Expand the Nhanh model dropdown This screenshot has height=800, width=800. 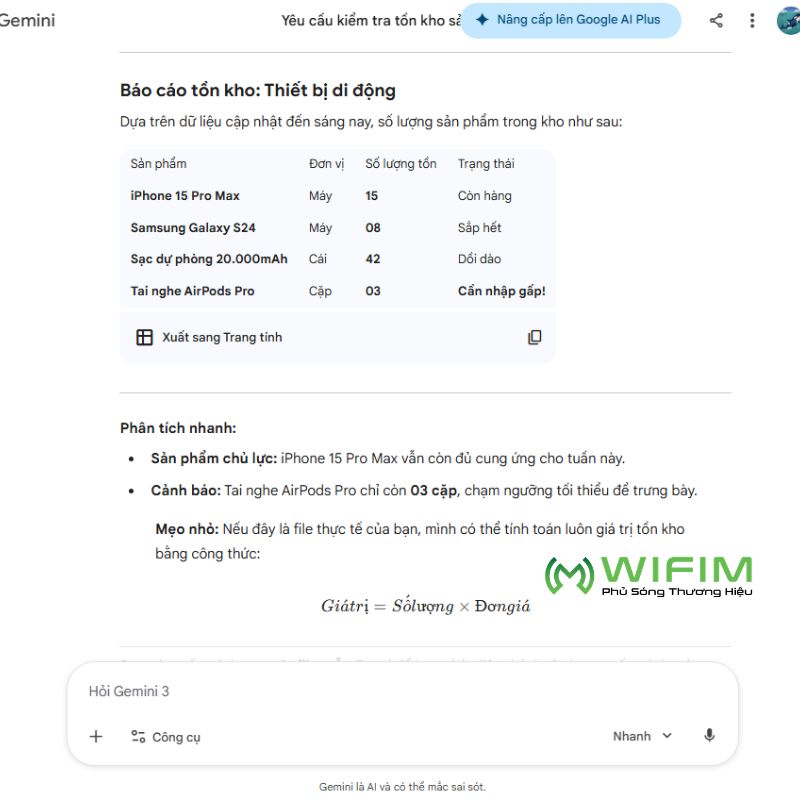[x=642, y=736]
